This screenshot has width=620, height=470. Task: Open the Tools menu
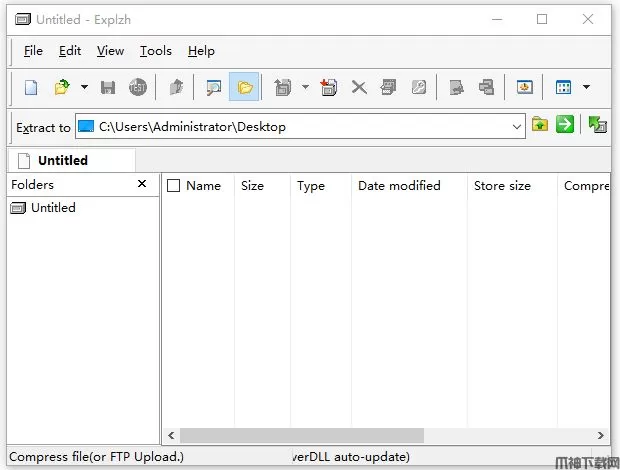point(155,51)
